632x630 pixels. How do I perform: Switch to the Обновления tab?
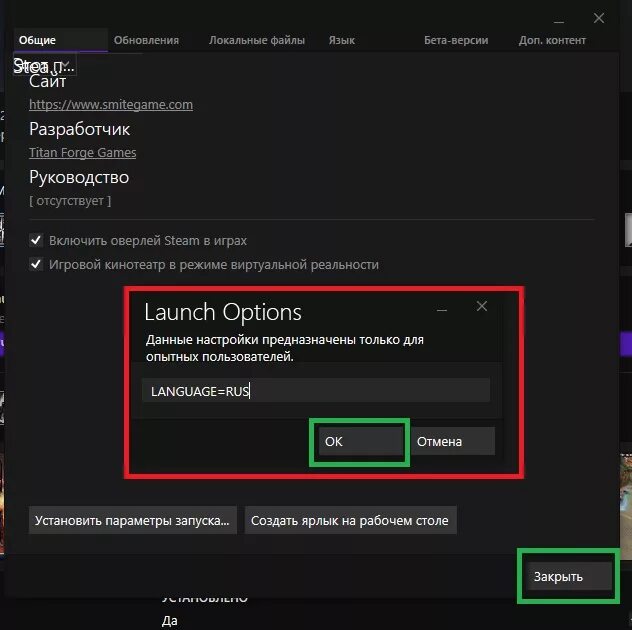[146, 40]
